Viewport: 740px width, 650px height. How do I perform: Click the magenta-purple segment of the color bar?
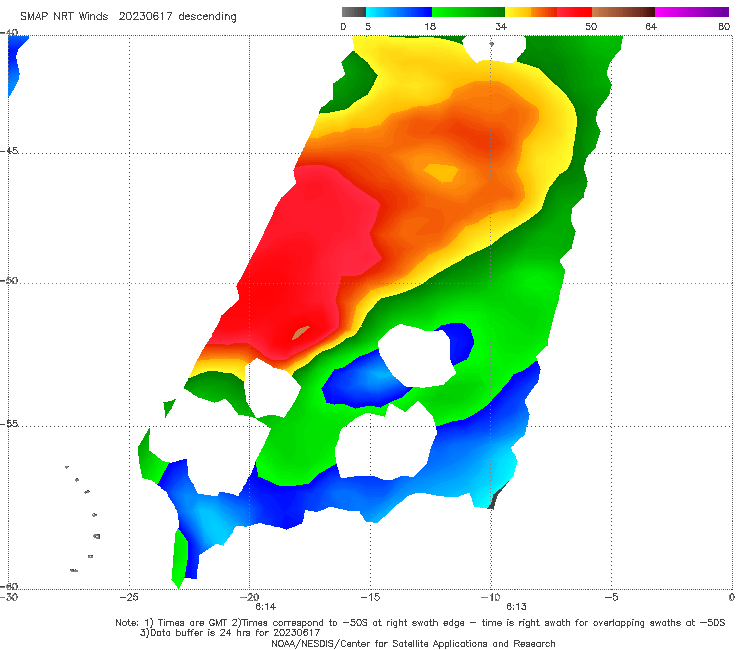(x=692, y=12)
